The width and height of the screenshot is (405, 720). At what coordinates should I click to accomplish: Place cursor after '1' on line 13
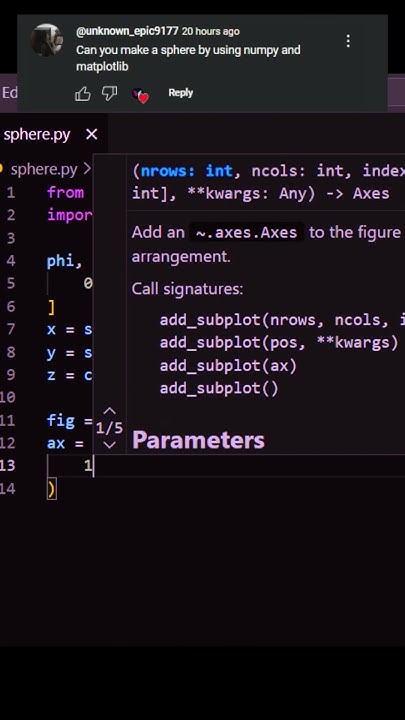tap(93, 466)
